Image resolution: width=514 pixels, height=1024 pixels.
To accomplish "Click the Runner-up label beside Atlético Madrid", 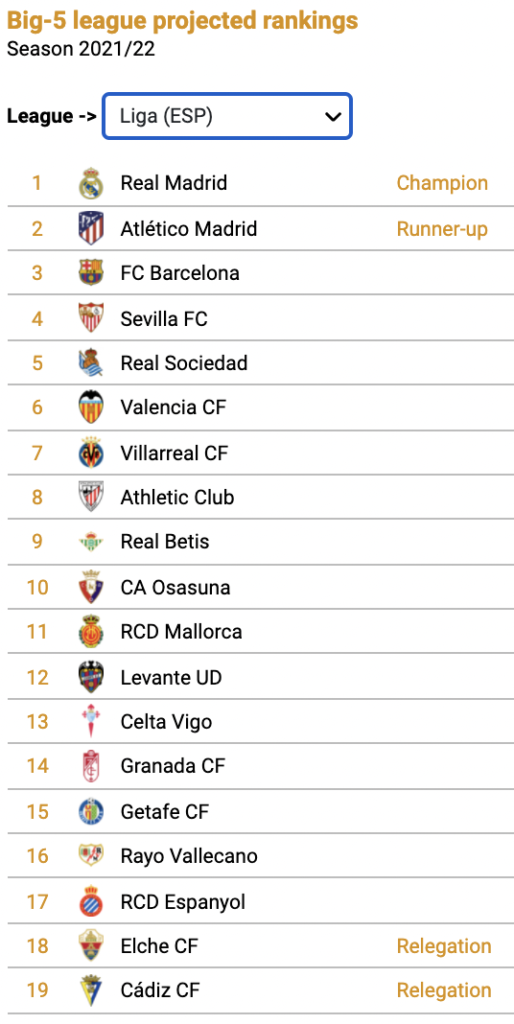I will tap(442, 229).
